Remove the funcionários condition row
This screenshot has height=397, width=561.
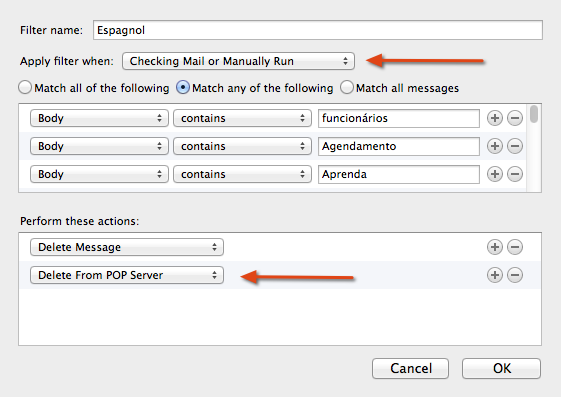tap(515, 118)
